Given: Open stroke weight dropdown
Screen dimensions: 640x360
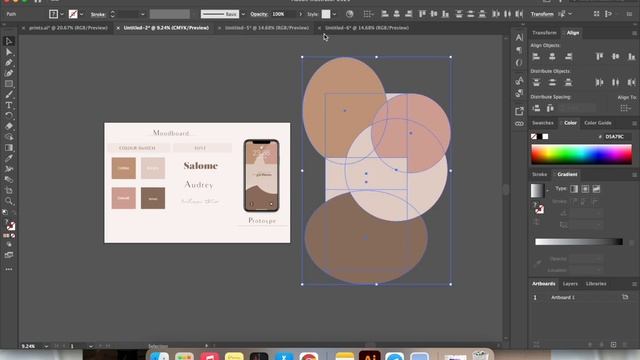Looking at the screenshot, I should click(142, 14).
